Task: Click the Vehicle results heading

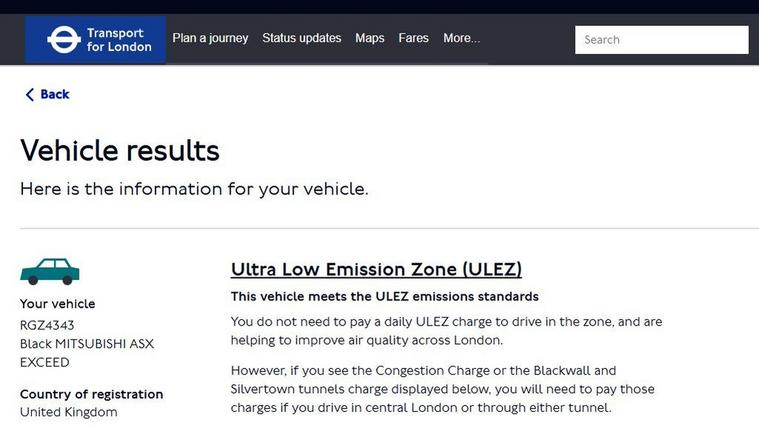Action: click(x=120, y=150)
